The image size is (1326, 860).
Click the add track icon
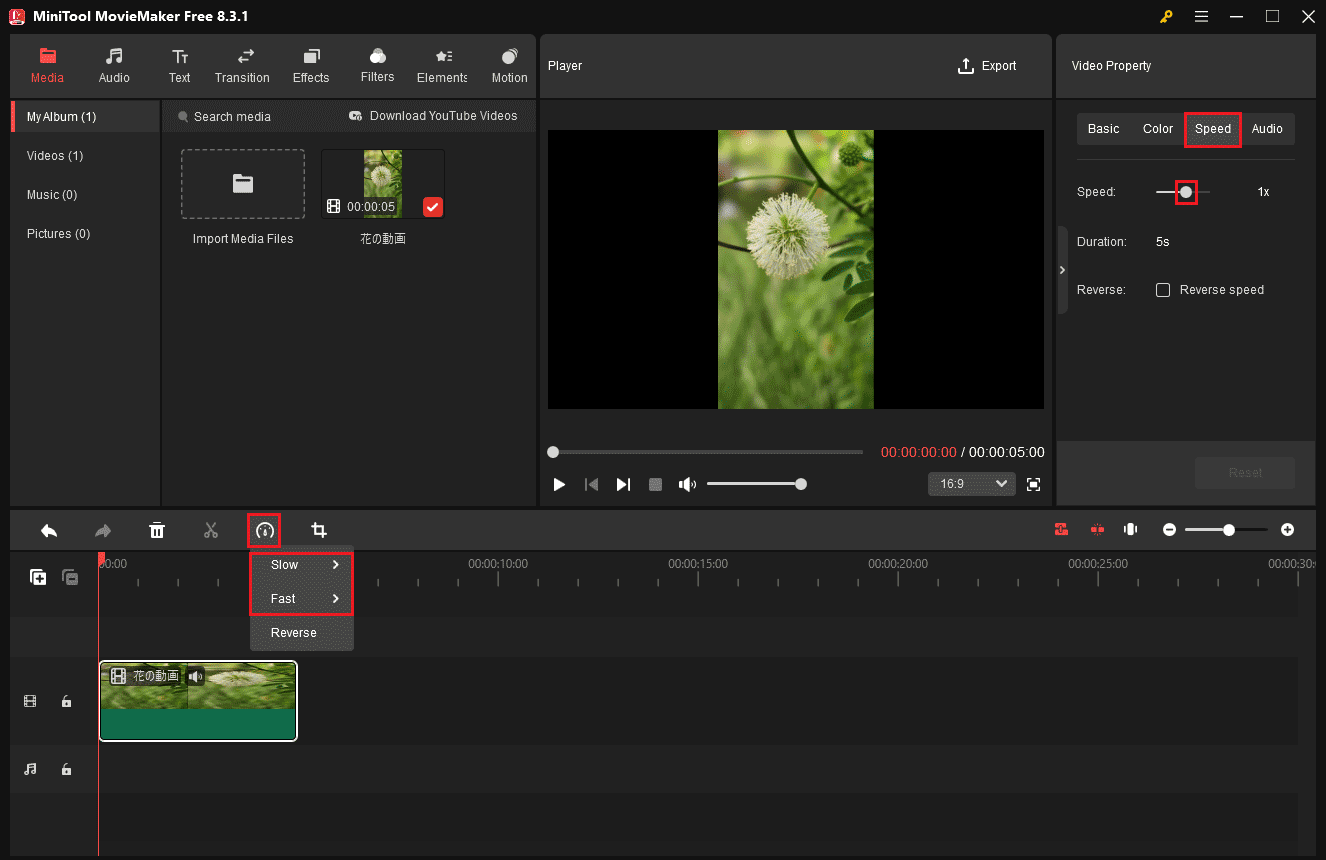[38, 577]
